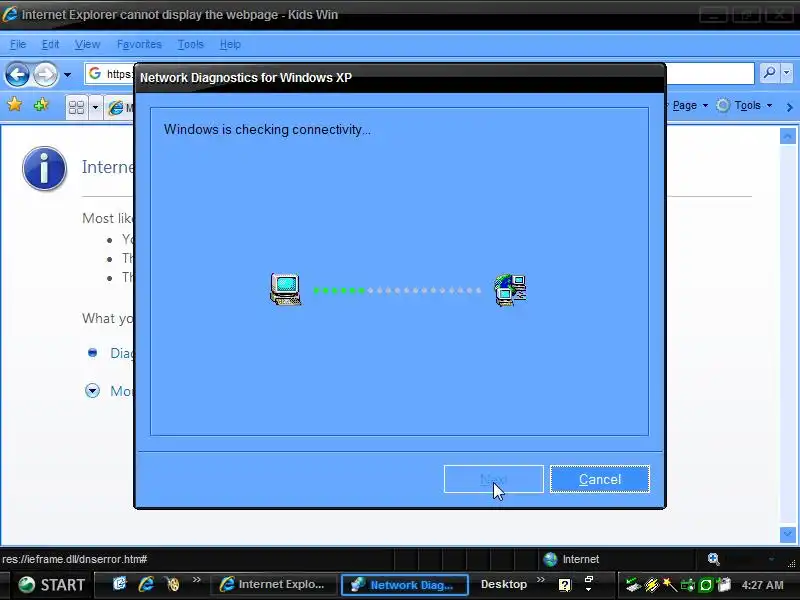Click the search magnifier button
The width and height of the screenshot is (800, 600).
[769, 73]
